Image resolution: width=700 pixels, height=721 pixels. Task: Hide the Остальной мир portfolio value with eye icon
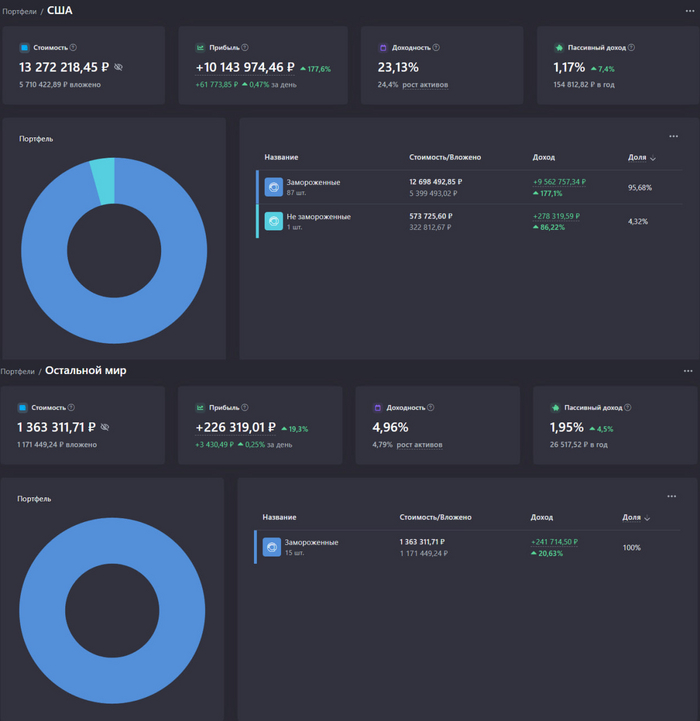(x=105, y=427)
